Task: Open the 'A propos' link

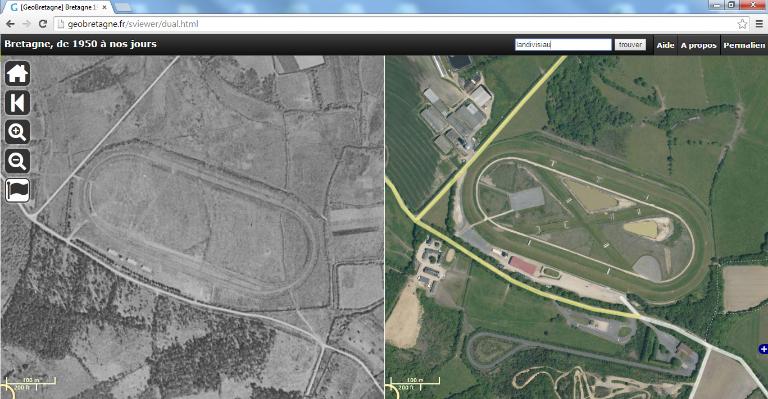Action: 698,45
